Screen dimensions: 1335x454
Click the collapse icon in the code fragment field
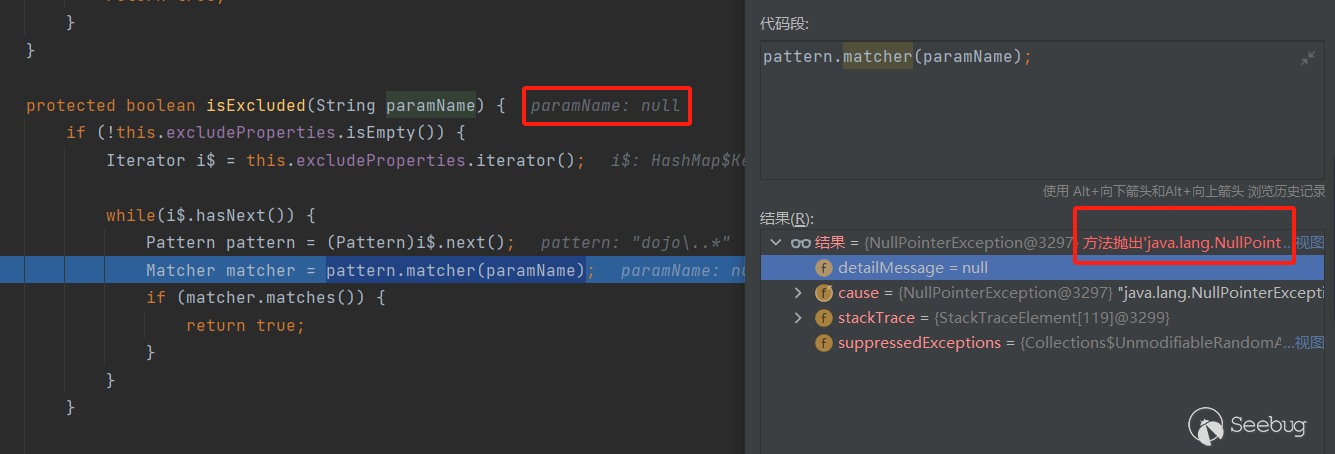point(1307,59)
